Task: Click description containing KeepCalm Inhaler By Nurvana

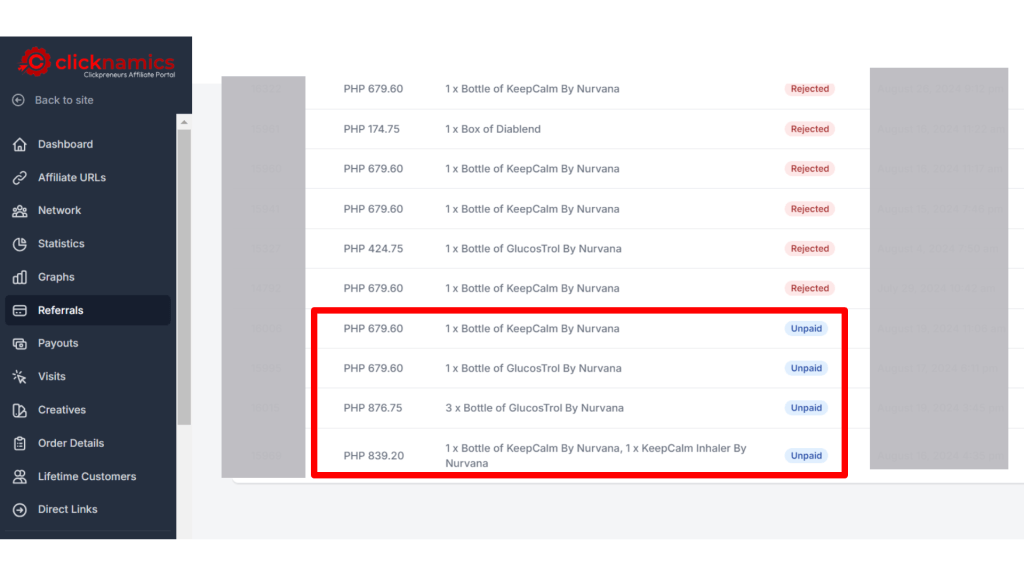Action: (x=596, y=456)
